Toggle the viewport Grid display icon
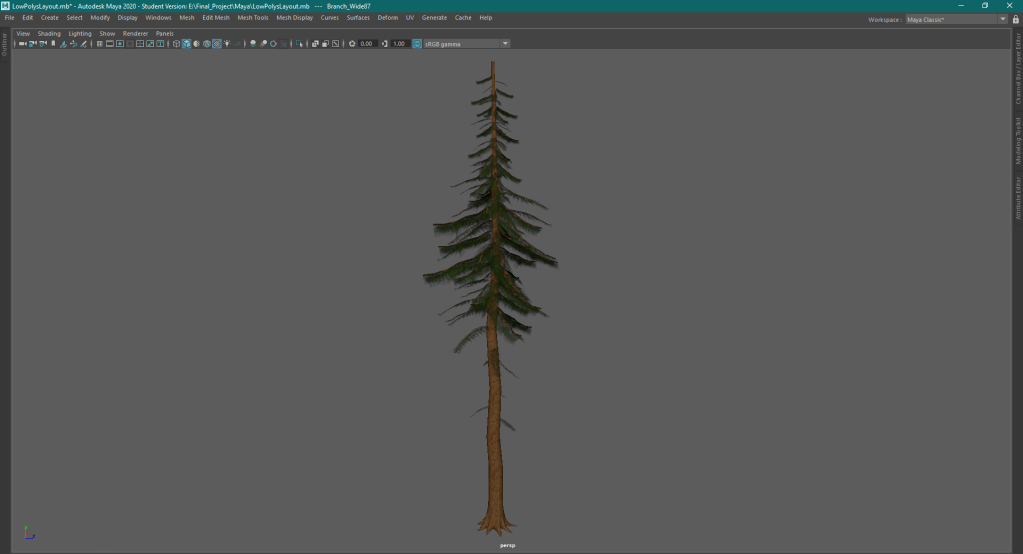 click(x=99, y=44)
